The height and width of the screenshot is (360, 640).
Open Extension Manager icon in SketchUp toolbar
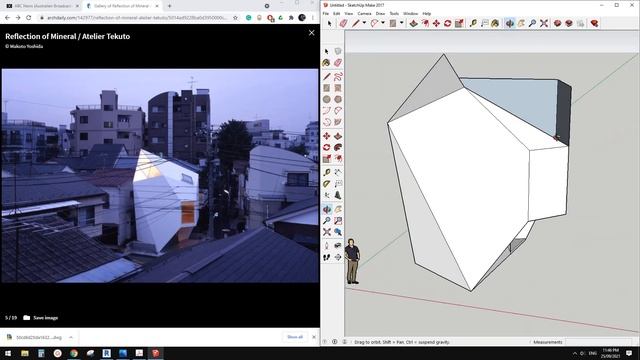[594, 23]
